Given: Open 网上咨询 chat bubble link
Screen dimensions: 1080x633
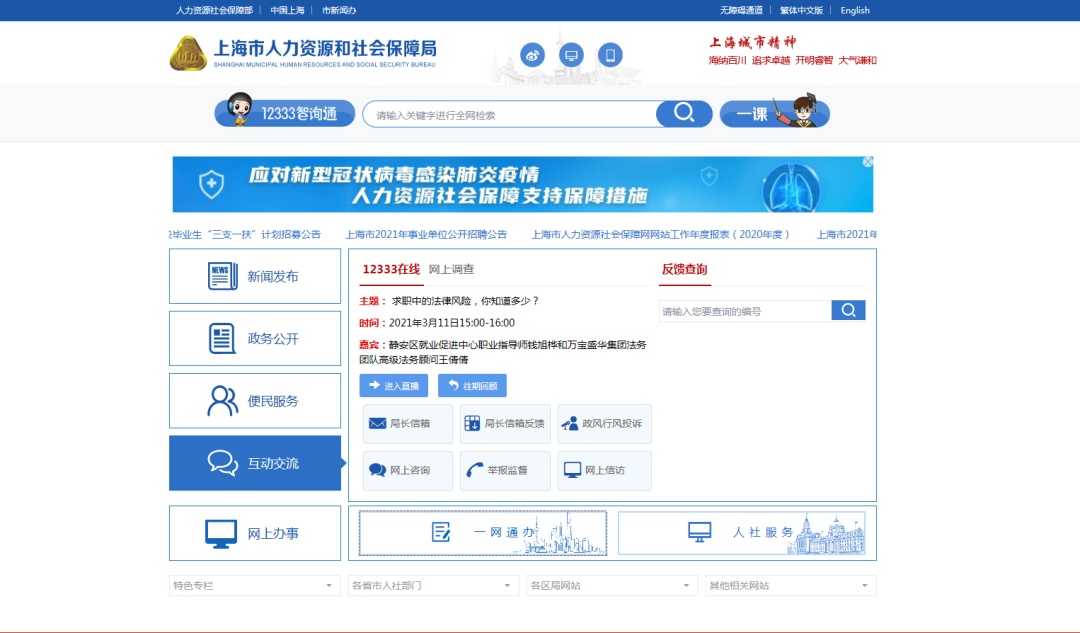Looking at the screenshot, I should tap(407, 471).
